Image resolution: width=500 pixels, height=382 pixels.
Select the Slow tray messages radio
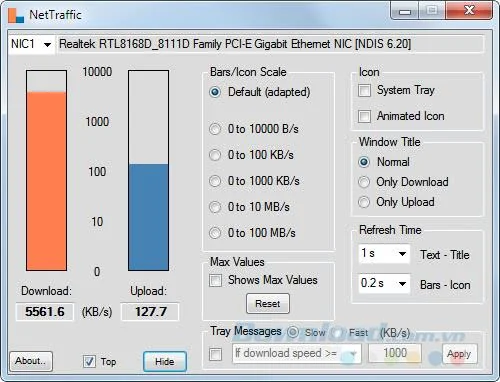(293, 332)
